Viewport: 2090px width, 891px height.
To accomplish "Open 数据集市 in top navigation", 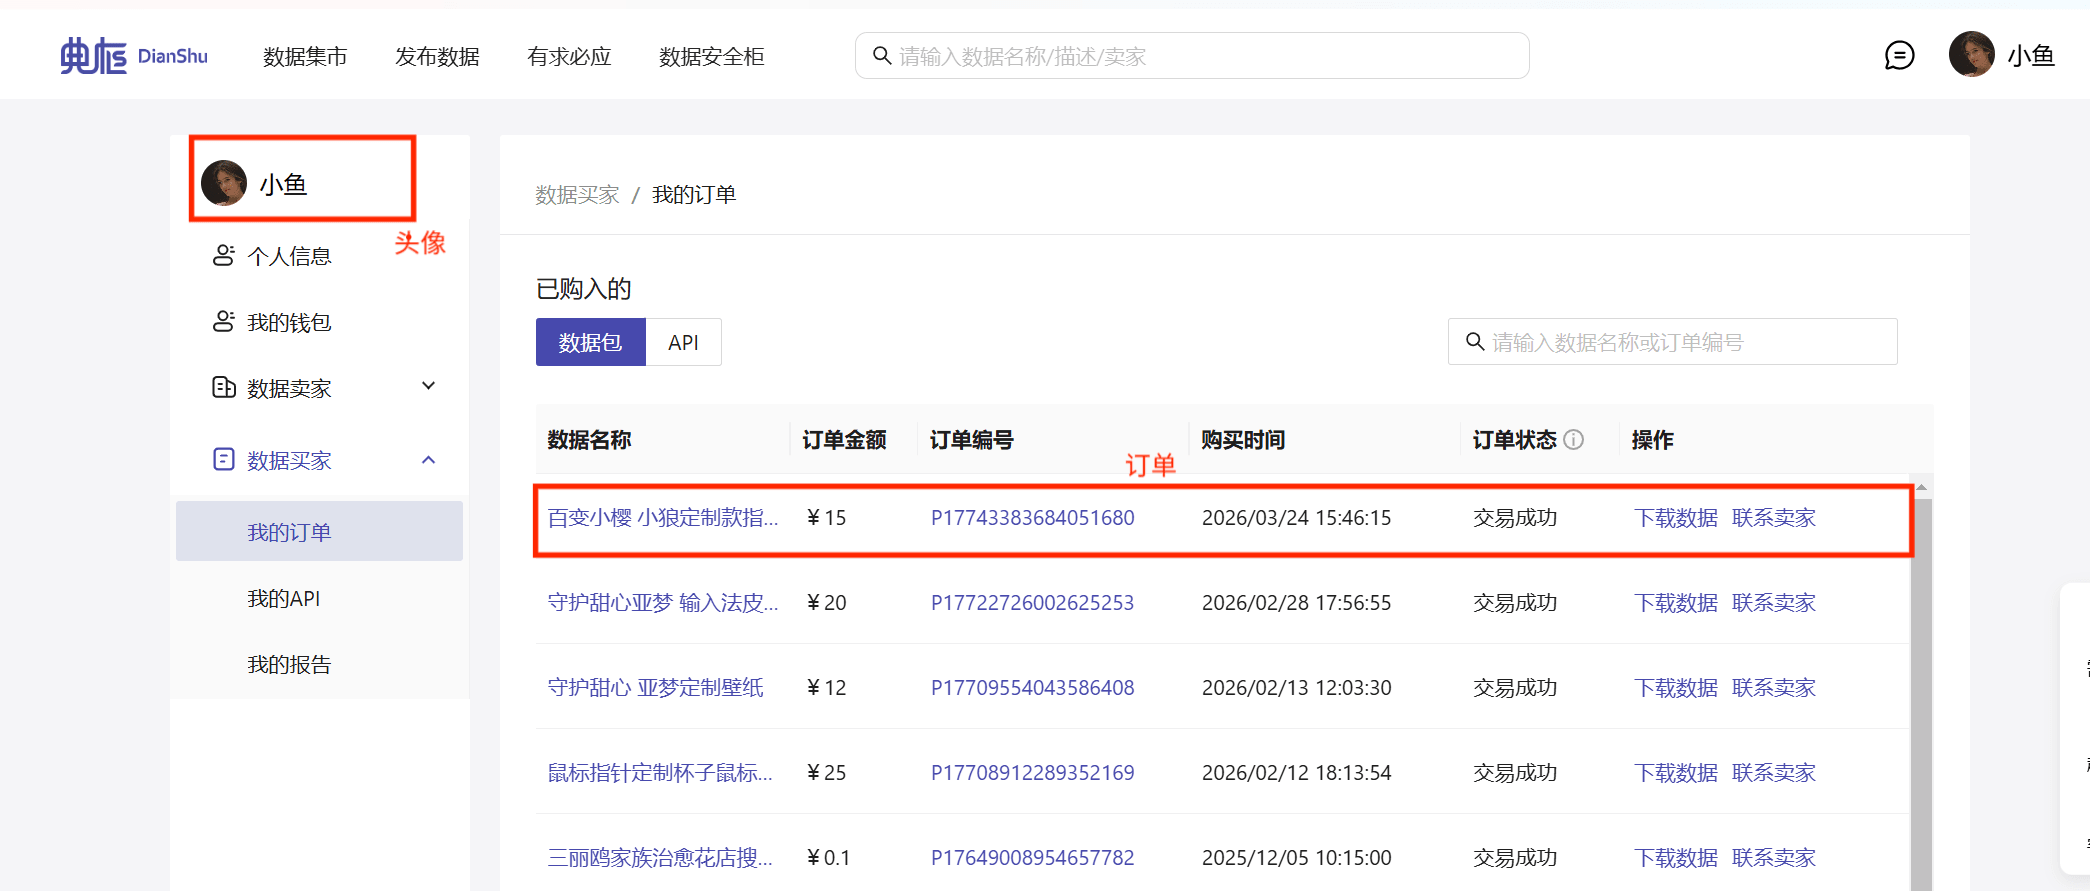I will (305, 57).
